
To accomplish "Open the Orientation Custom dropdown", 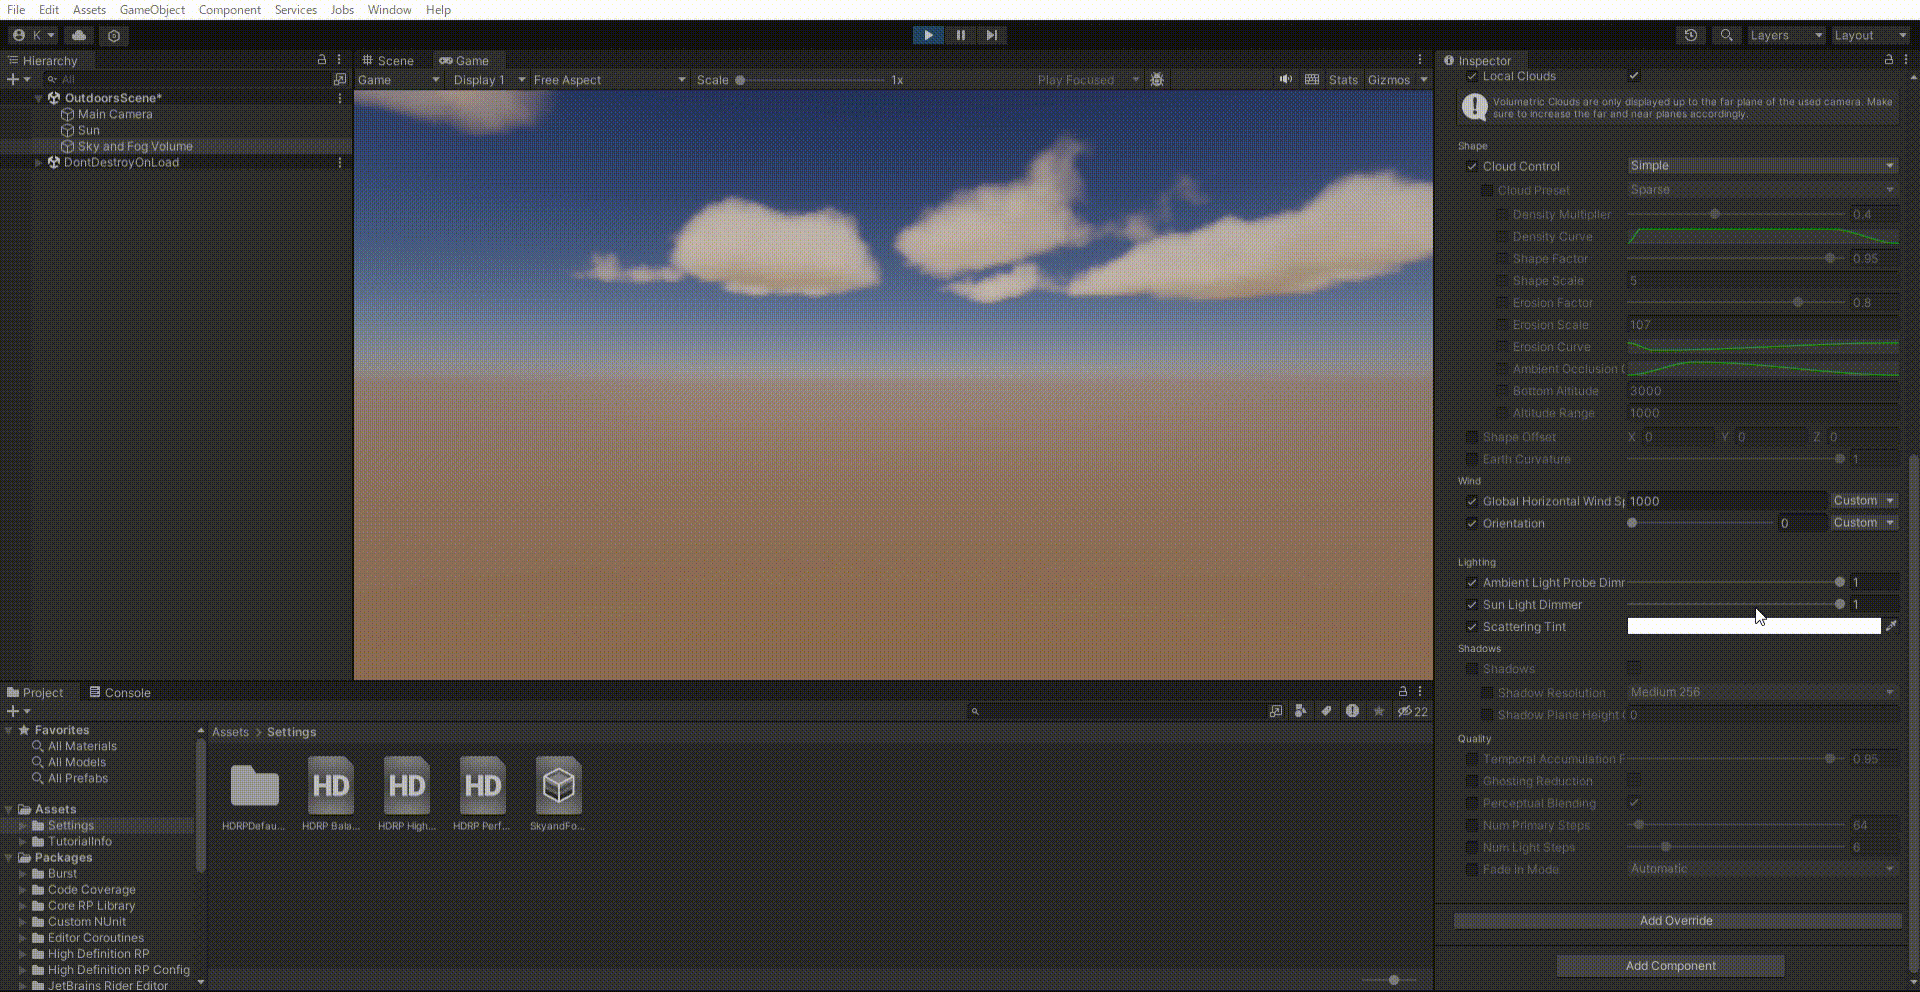I will click(1864, 522).
